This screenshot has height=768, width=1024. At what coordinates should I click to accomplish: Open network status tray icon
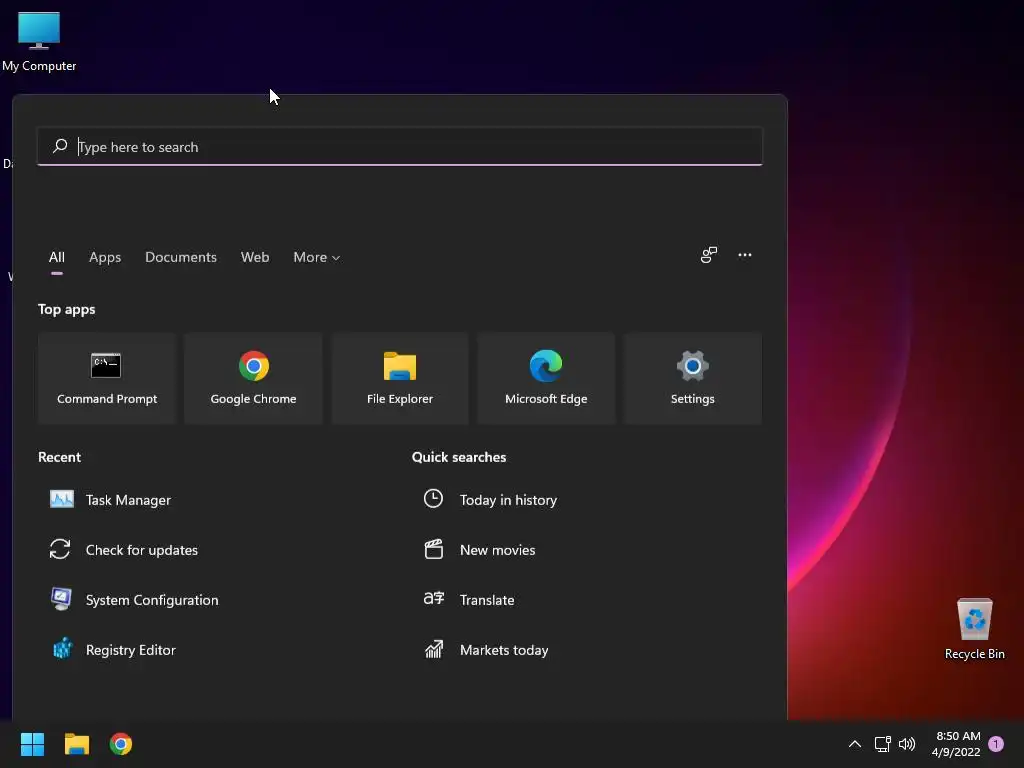pos(882,744)
